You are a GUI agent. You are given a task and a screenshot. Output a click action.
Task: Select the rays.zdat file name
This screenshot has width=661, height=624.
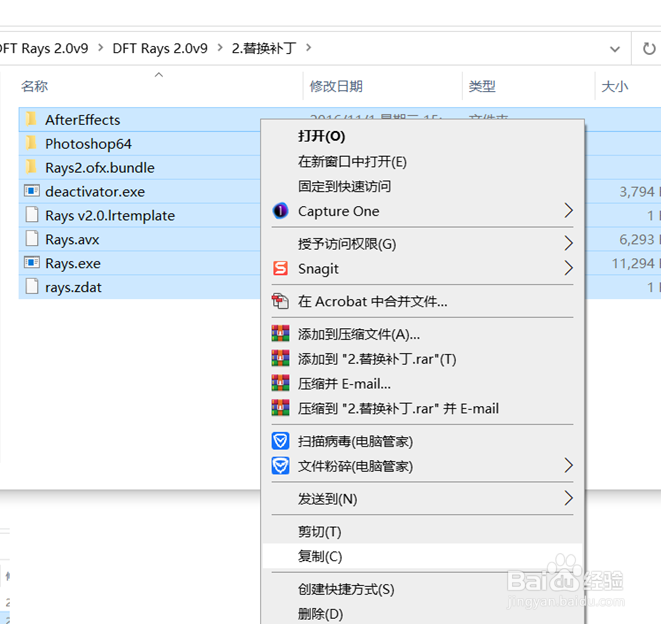pyautogui.click(x=73, y=288)
